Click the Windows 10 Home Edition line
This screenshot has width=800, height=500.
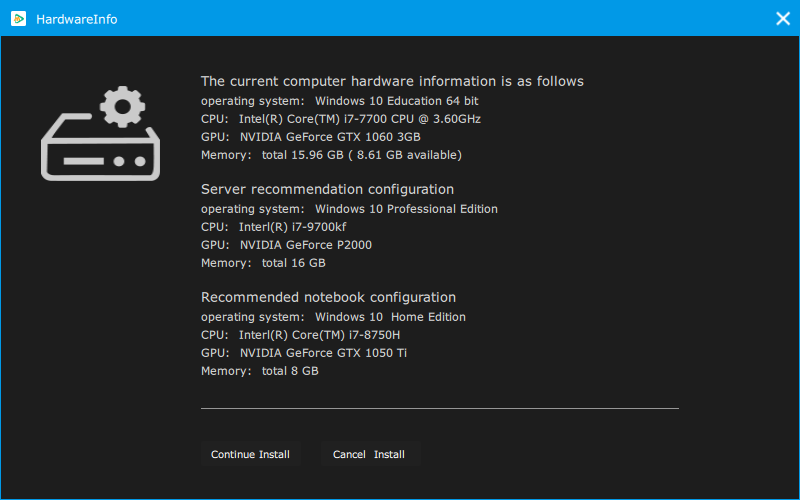click(333, 317)
